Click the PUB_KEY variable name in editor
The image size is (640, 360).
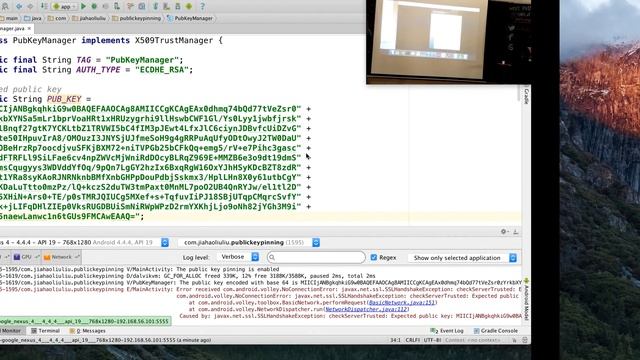(x=64, y=99)
